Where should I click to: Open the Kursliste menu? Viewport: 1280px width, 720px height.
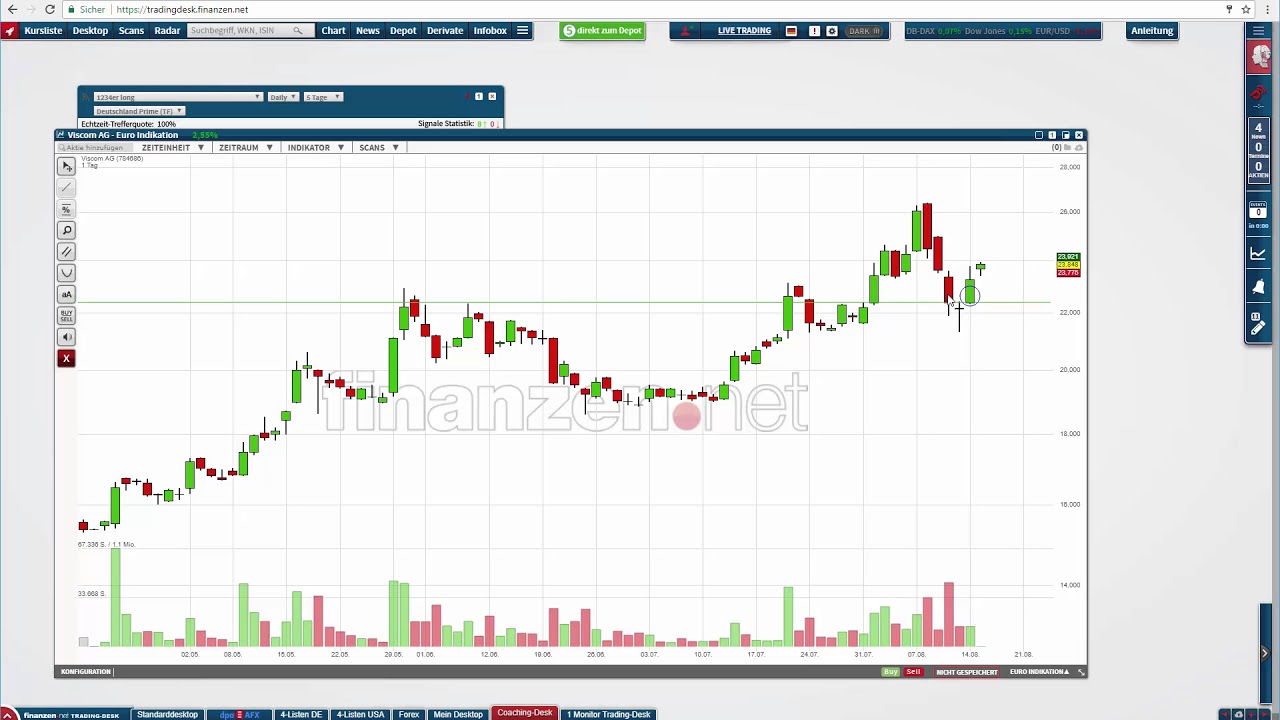coord(43,31)
